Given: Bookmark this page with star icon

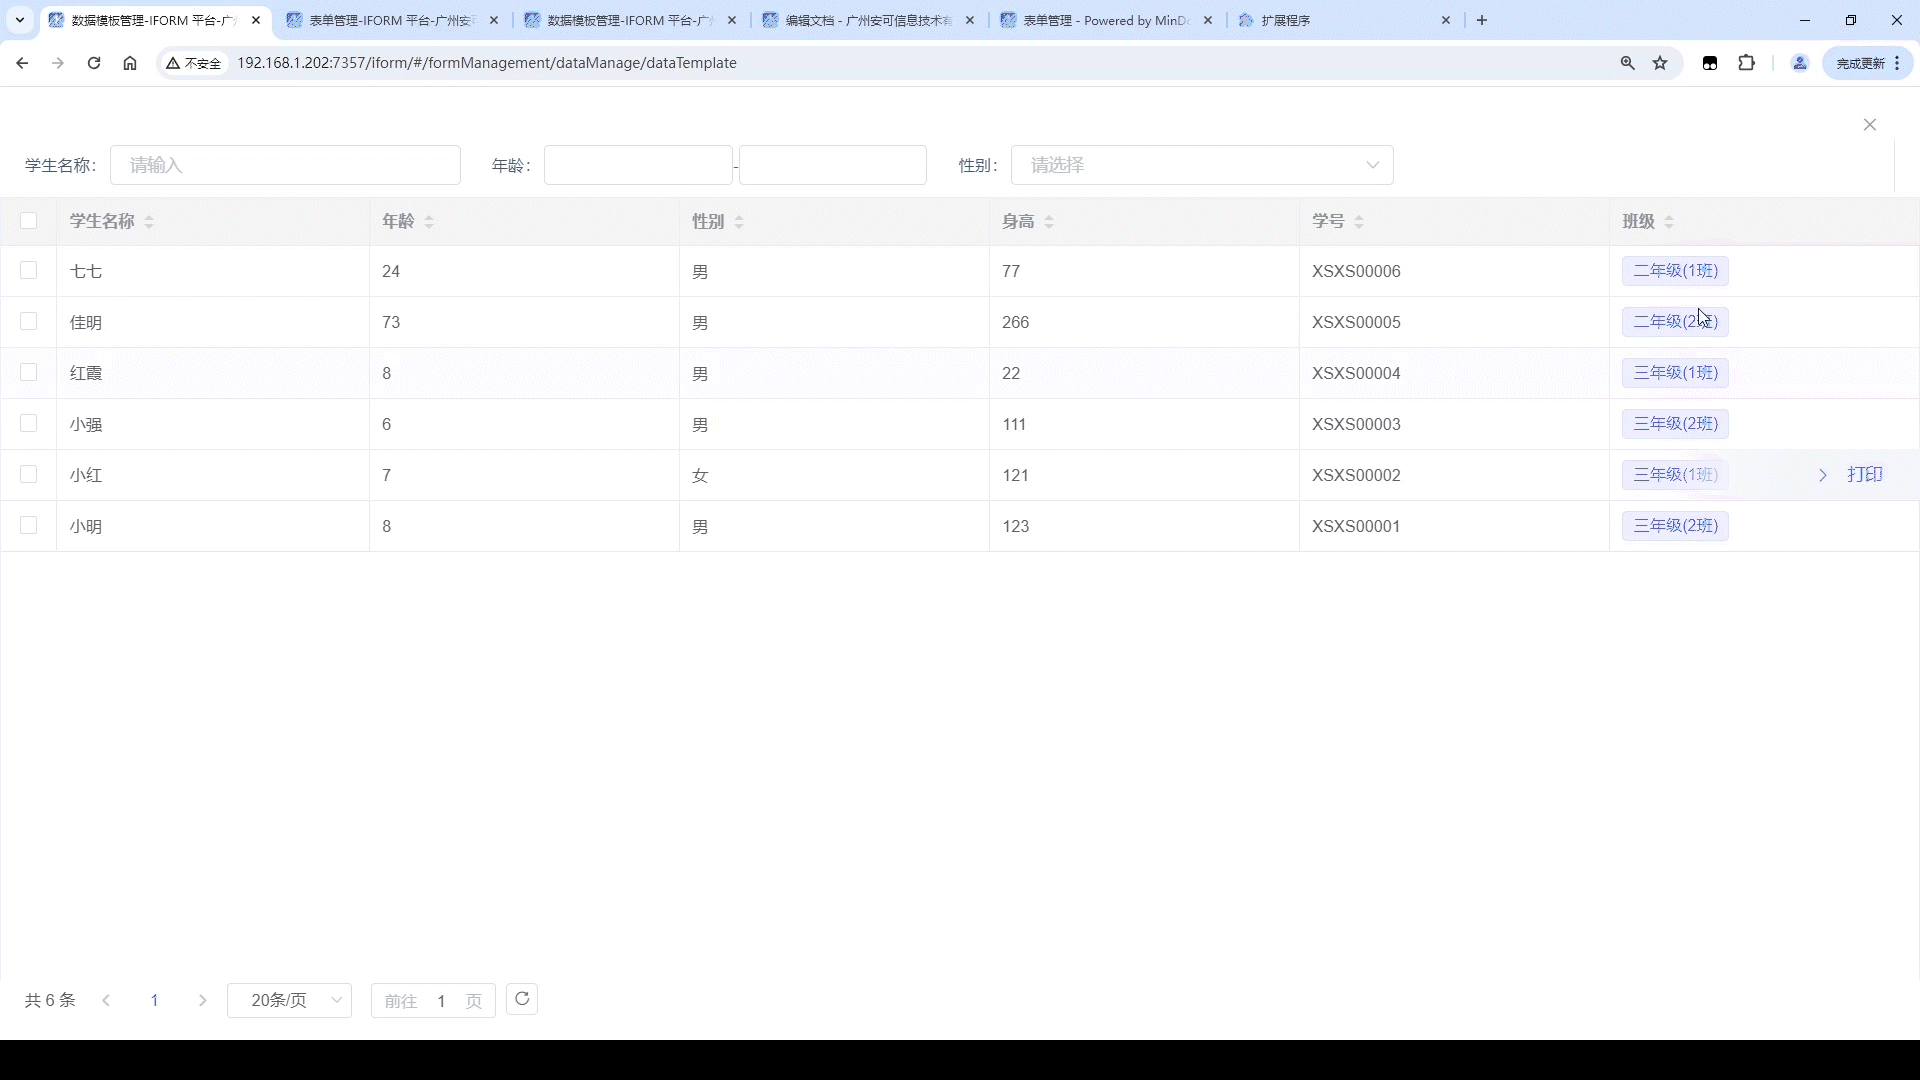Looking at the screenshot, I should pyautogui.click(x=1661, y=63).
